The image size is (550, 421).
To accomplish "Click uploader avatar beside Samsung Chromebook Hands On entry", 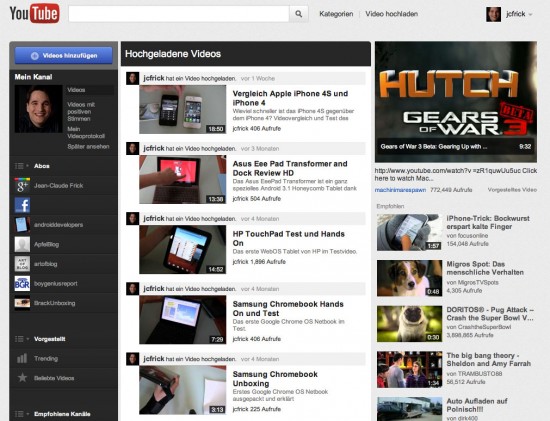I will (133, 289).
